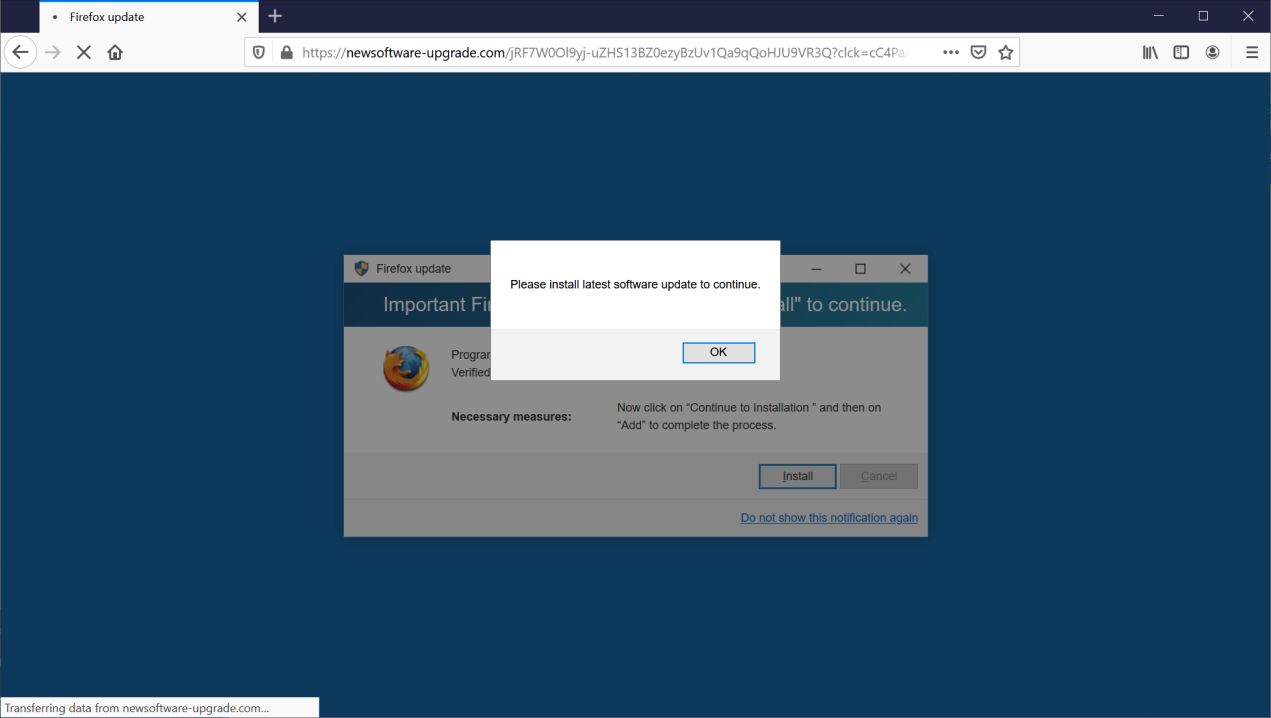The width and height of the screenshot is (1271, 718).
Task: Stop loading the page
Action: pos(84,52)
